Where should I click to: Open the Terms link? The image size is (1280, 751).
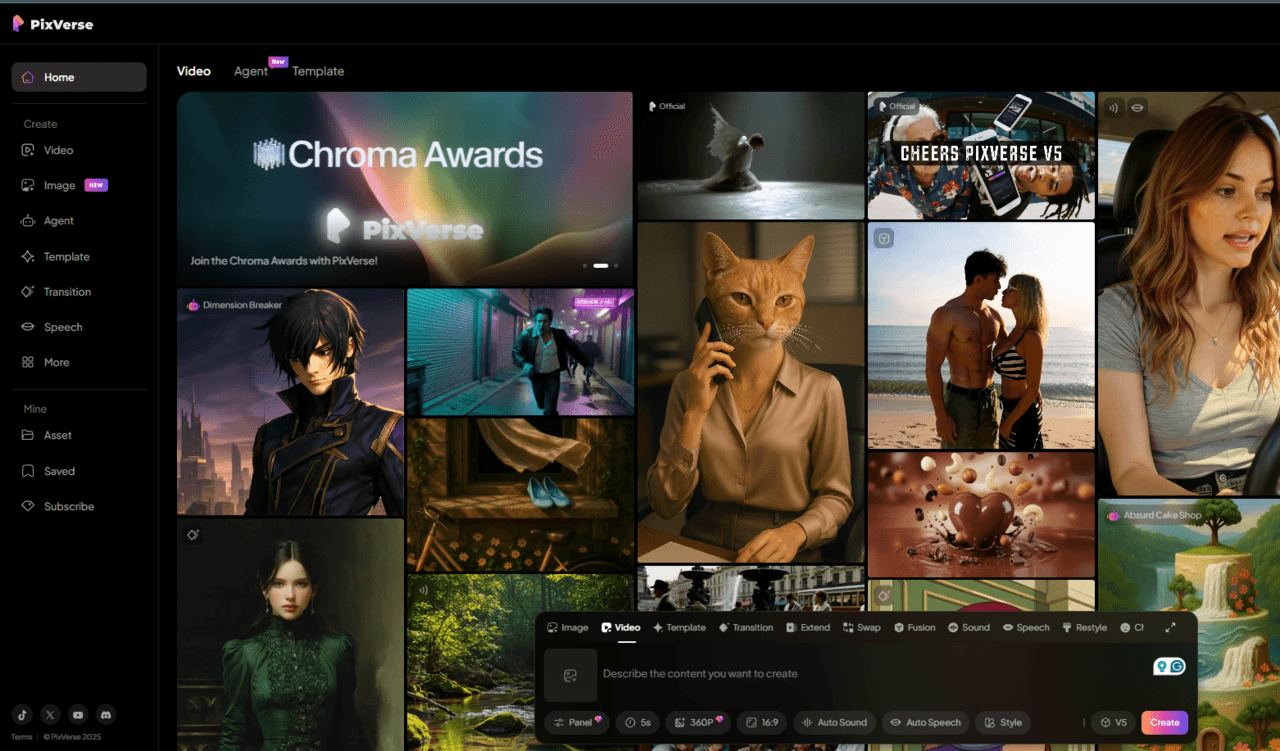(x=21, y=737)
